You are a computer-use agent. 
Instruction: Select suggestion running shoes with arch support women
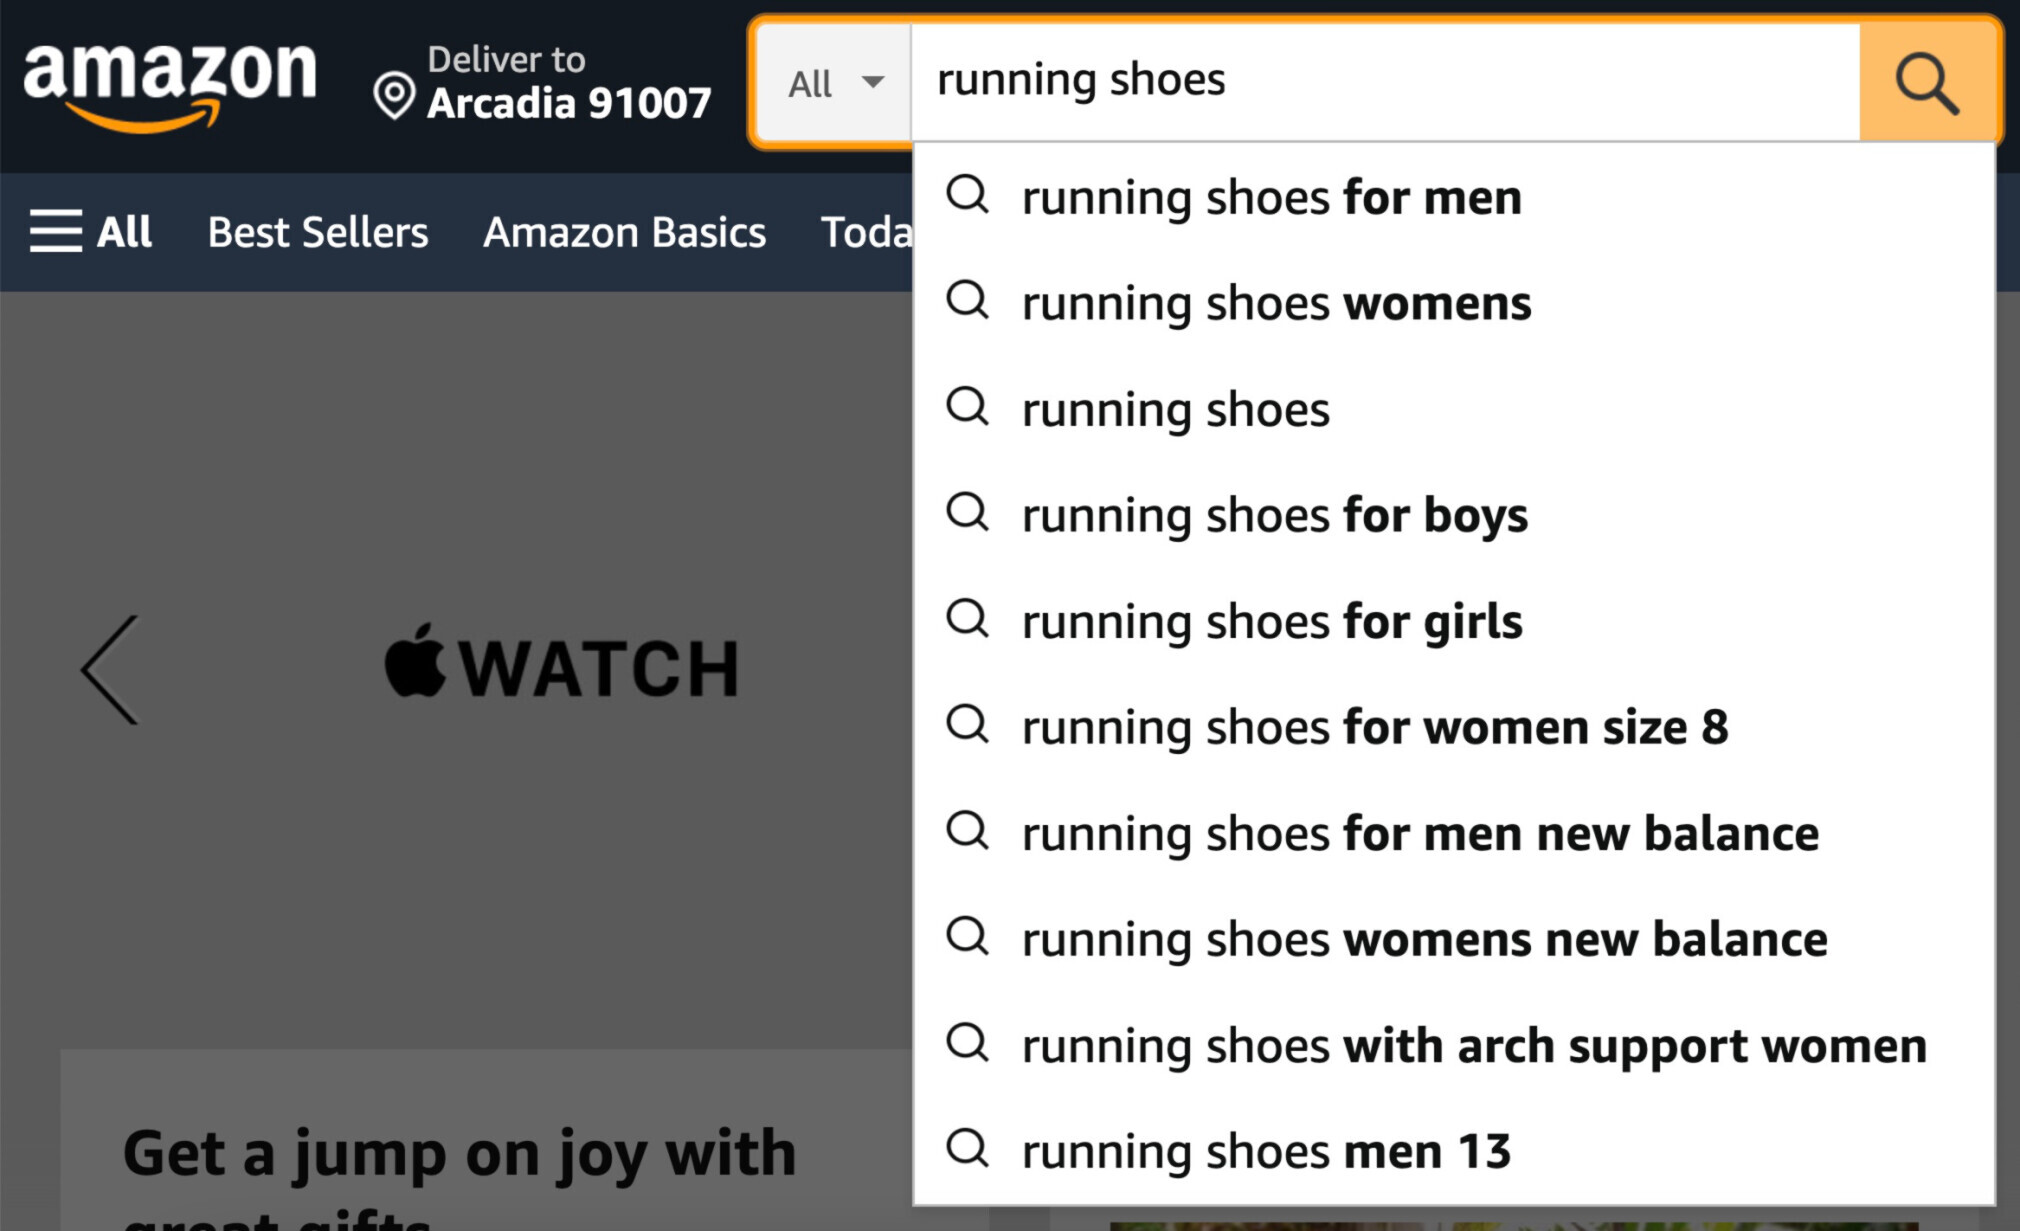[x=1454, y=1045]
